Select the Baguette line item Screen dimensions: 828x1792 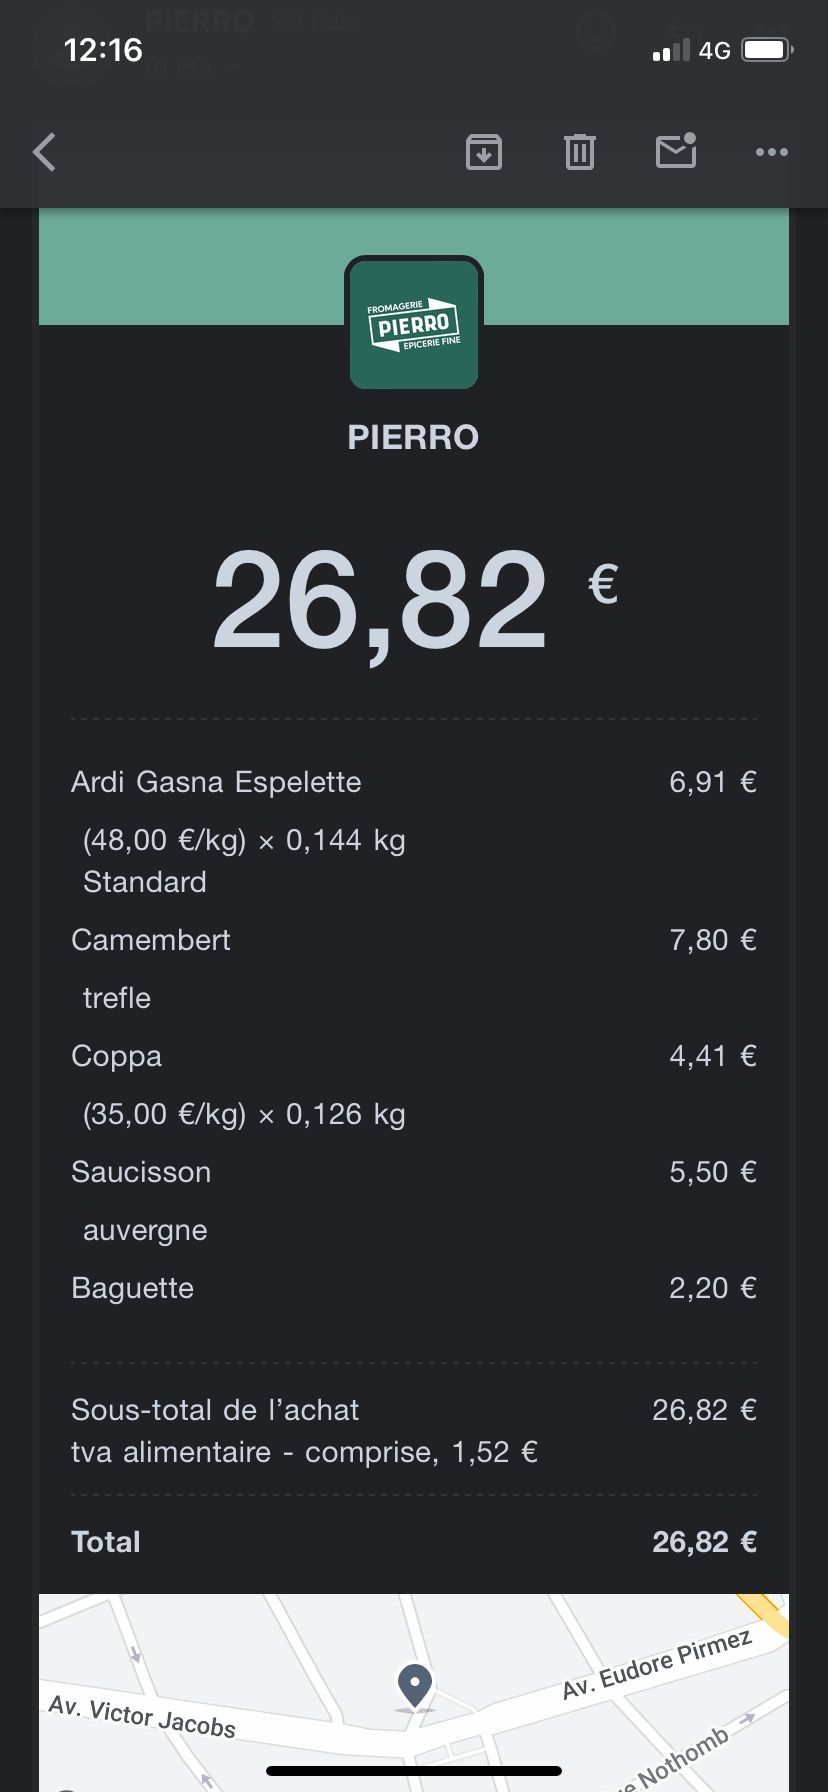point(133,1288)
